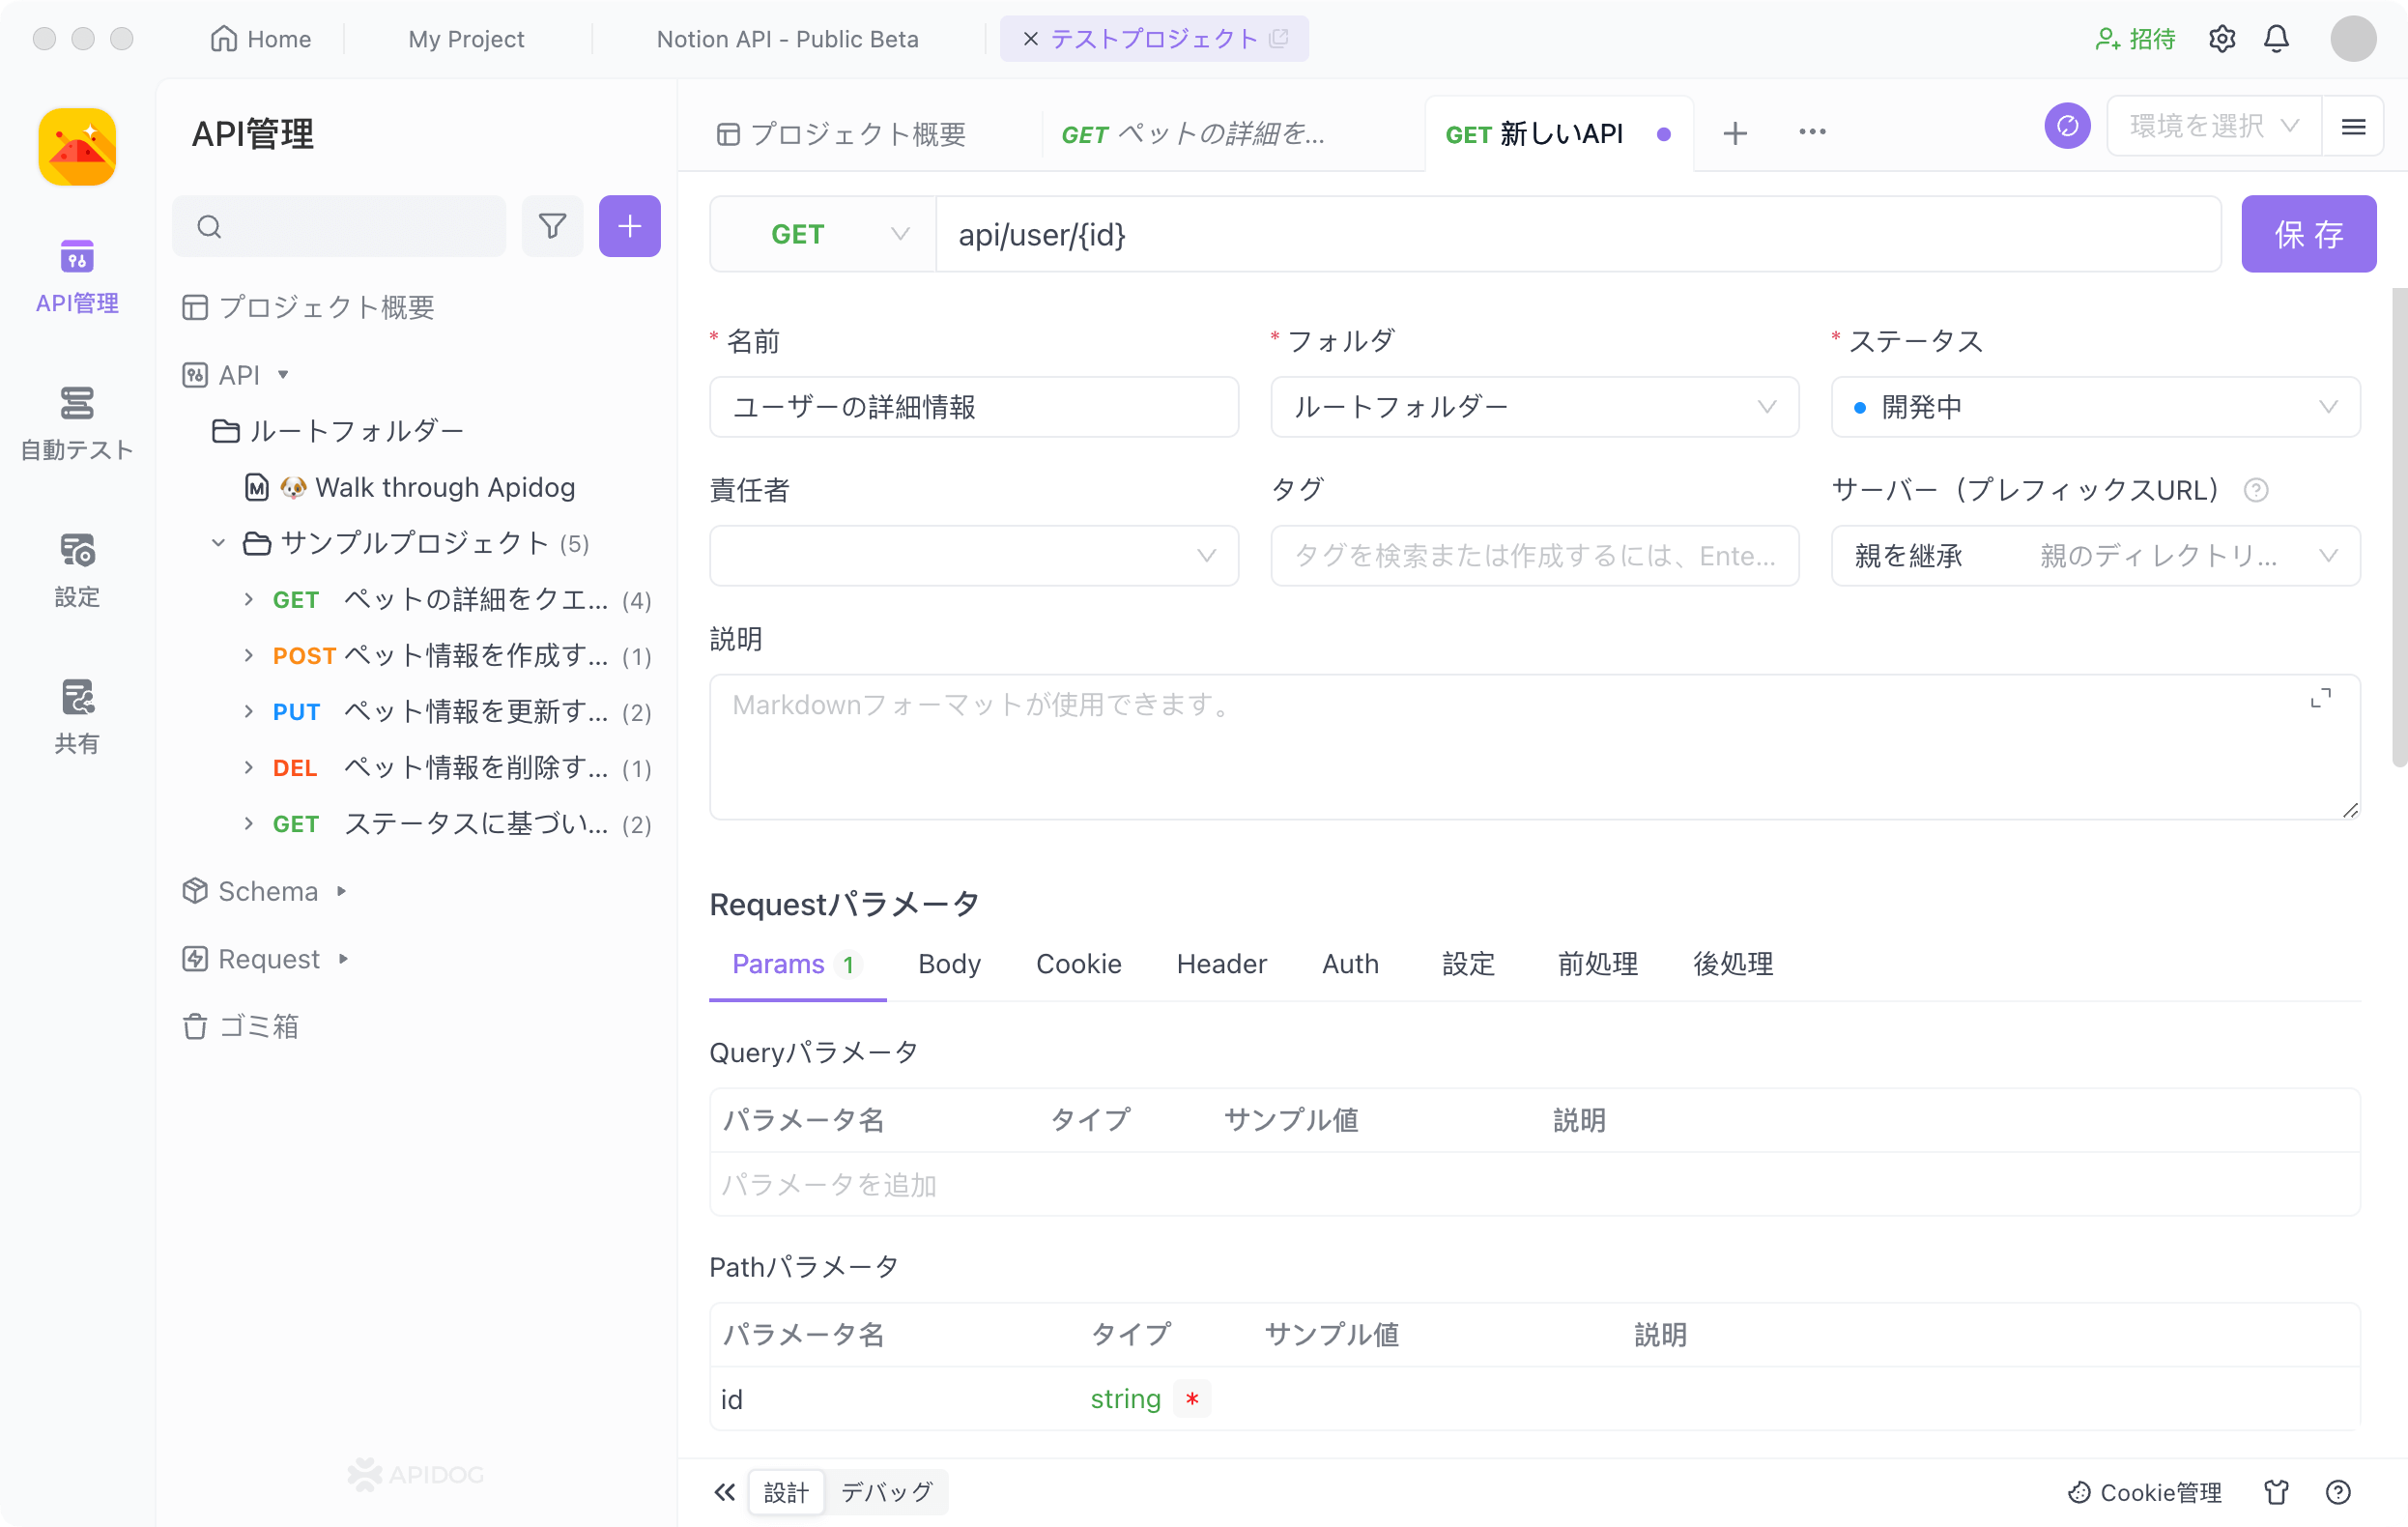Click the 名前 field ユーザーの詳細情報
2408x1527 pixels.
click(973, 407)
